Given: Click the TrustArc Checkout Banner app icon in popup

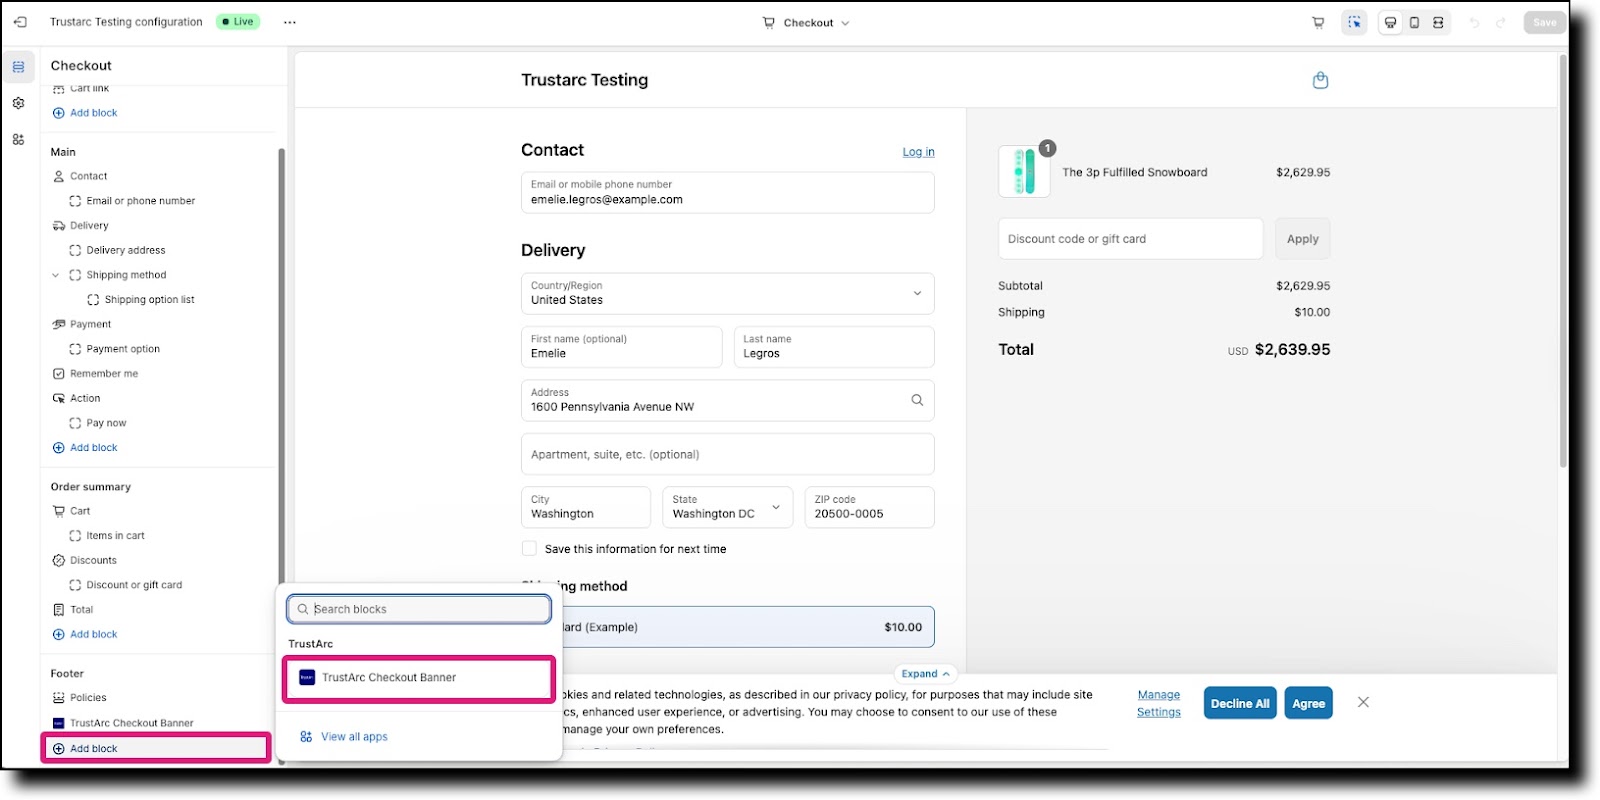Looking at the screenshot, I should point(307,677).
